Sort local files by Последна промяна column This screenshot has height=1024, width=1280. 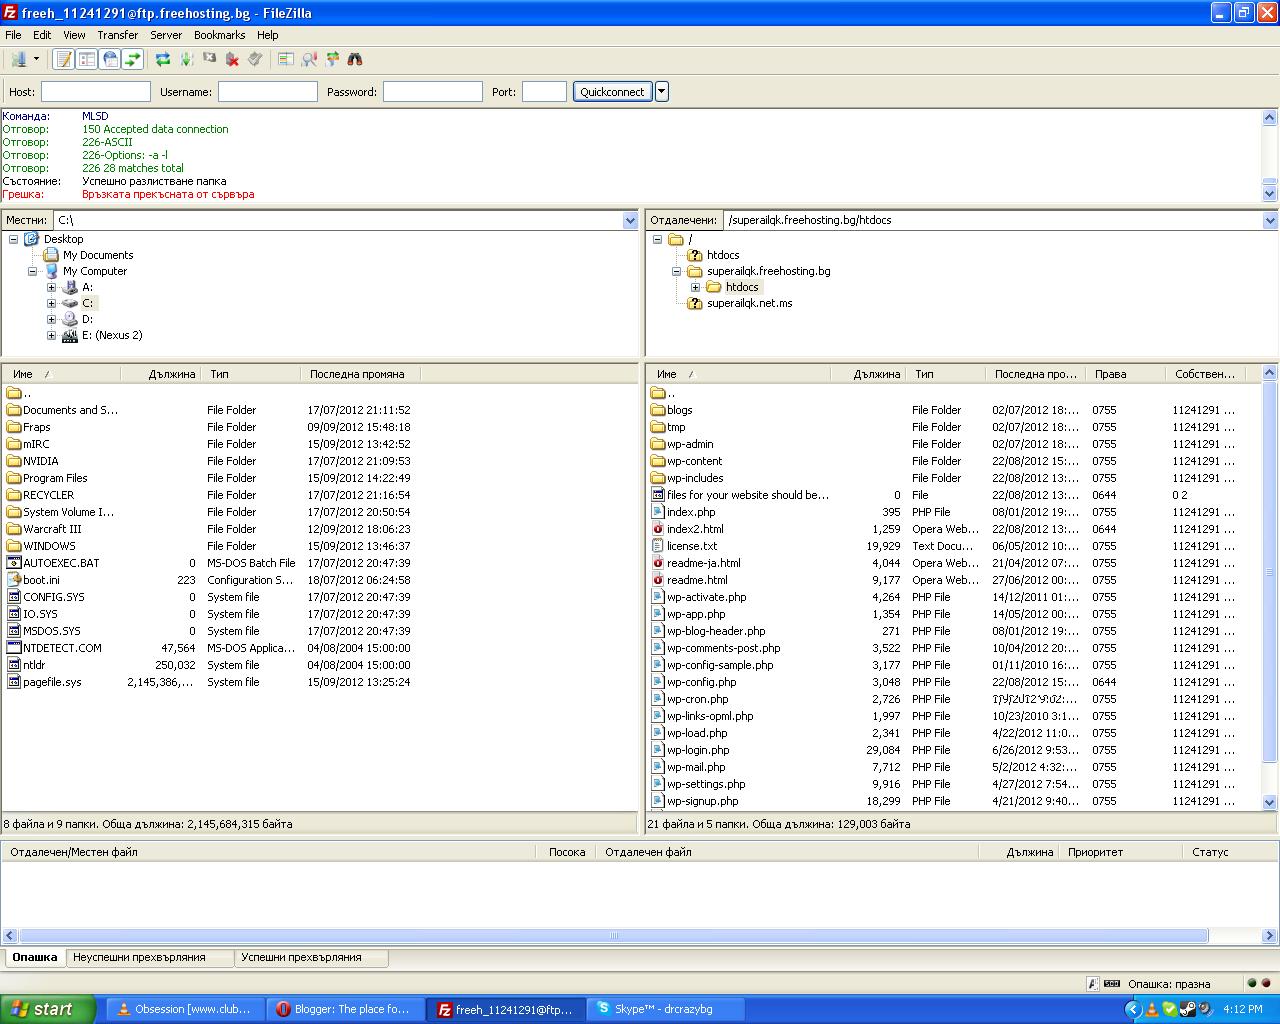pos(360,374)
